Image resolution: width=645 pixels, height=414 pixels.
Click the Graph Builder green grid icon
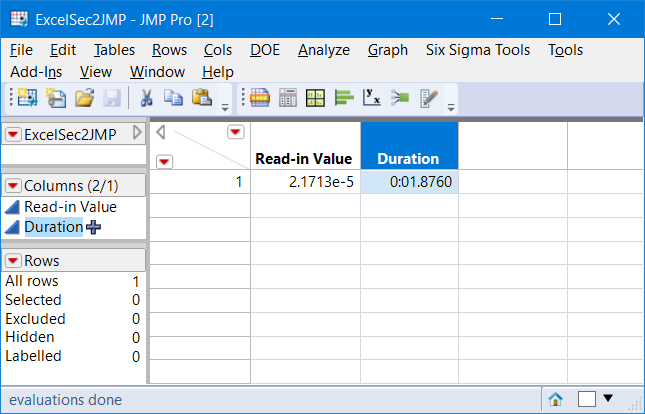point(316,99)
